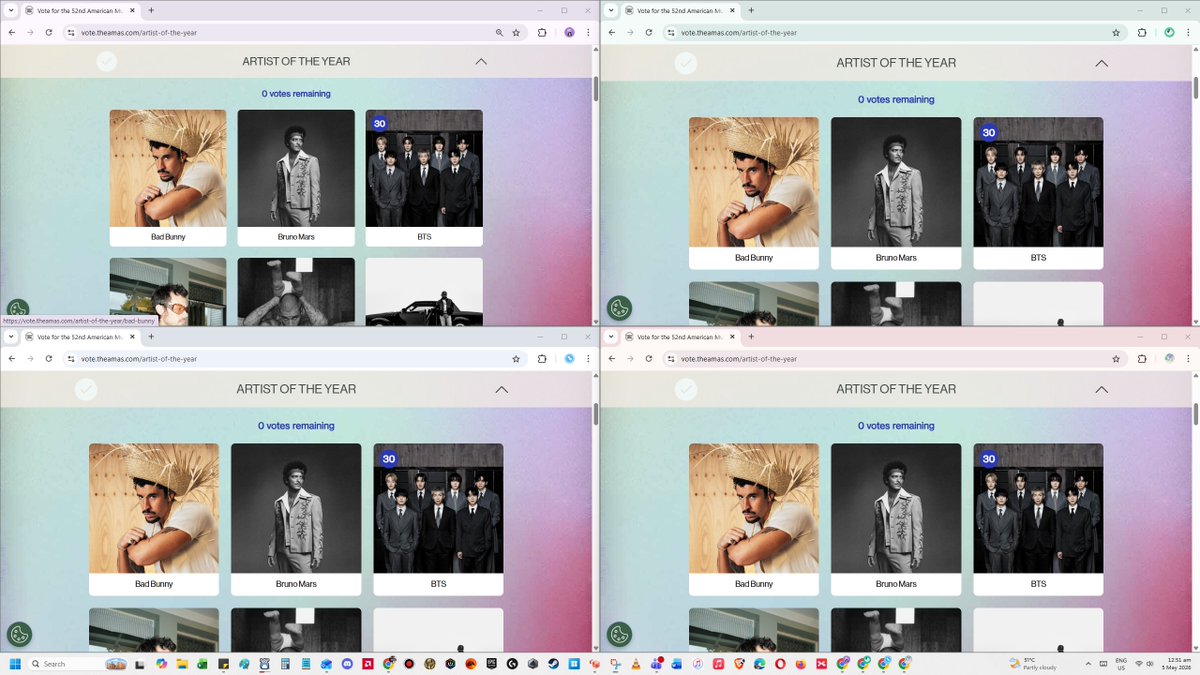The image size is (1200, 675).
Task: Open Chrome three-dot menu in top-left window
Action: pos(587,32)
